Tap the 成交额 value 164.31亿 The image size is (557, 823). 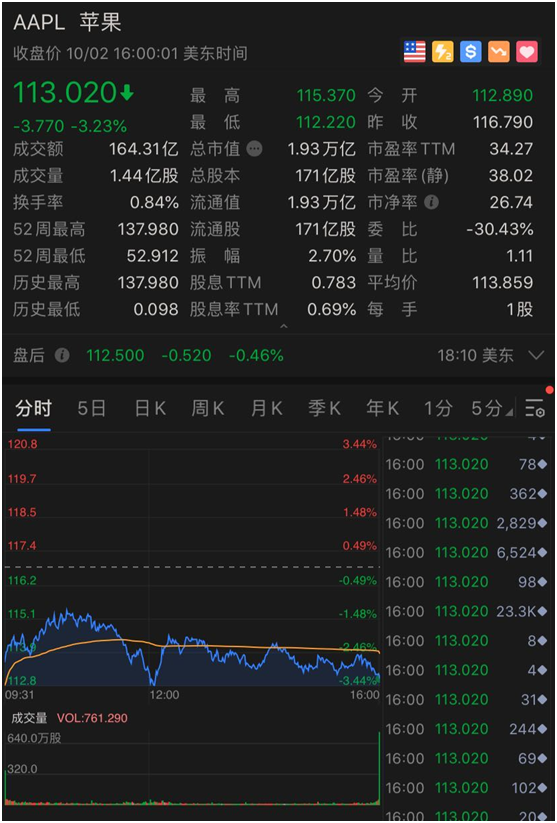[144, 149]
